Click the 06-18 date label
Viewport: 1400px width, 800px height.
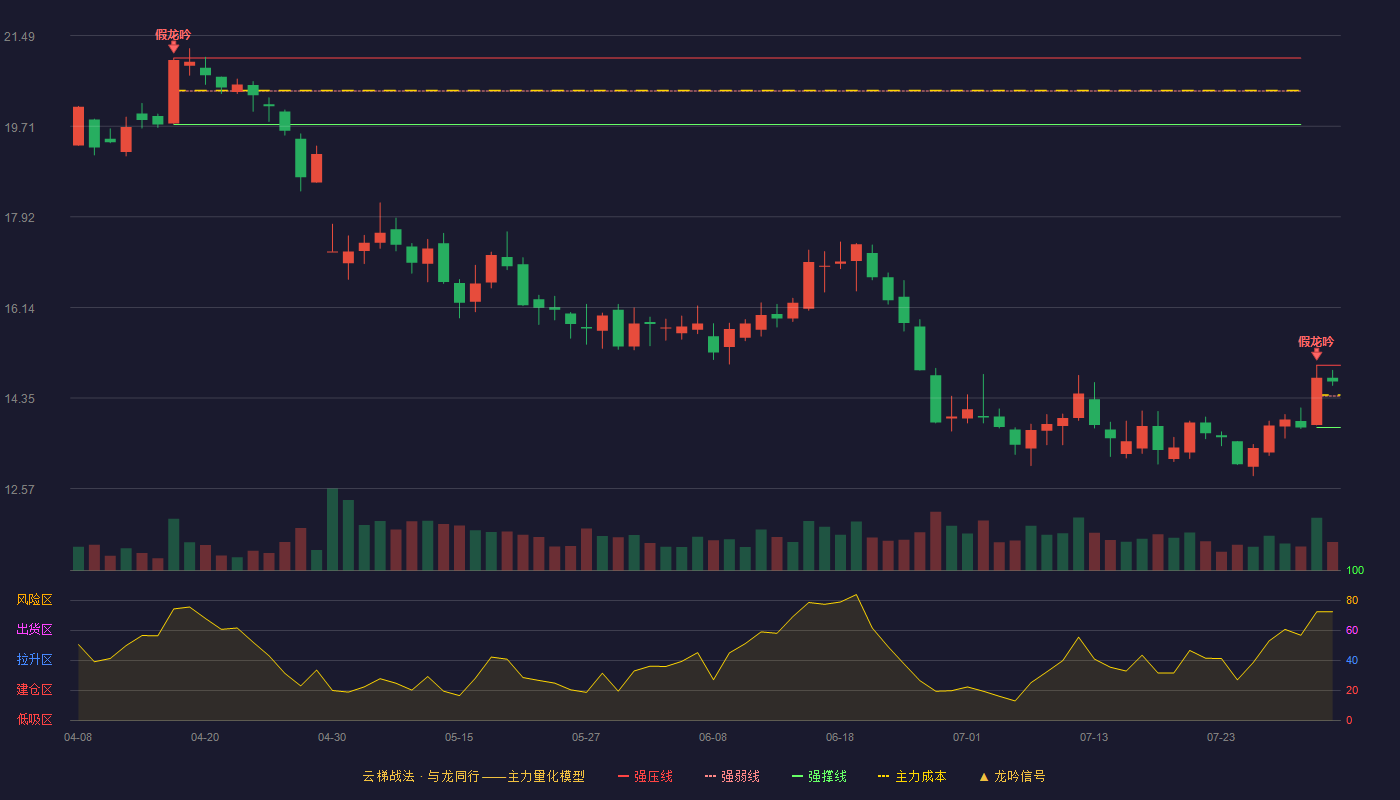tap(840, 737)
